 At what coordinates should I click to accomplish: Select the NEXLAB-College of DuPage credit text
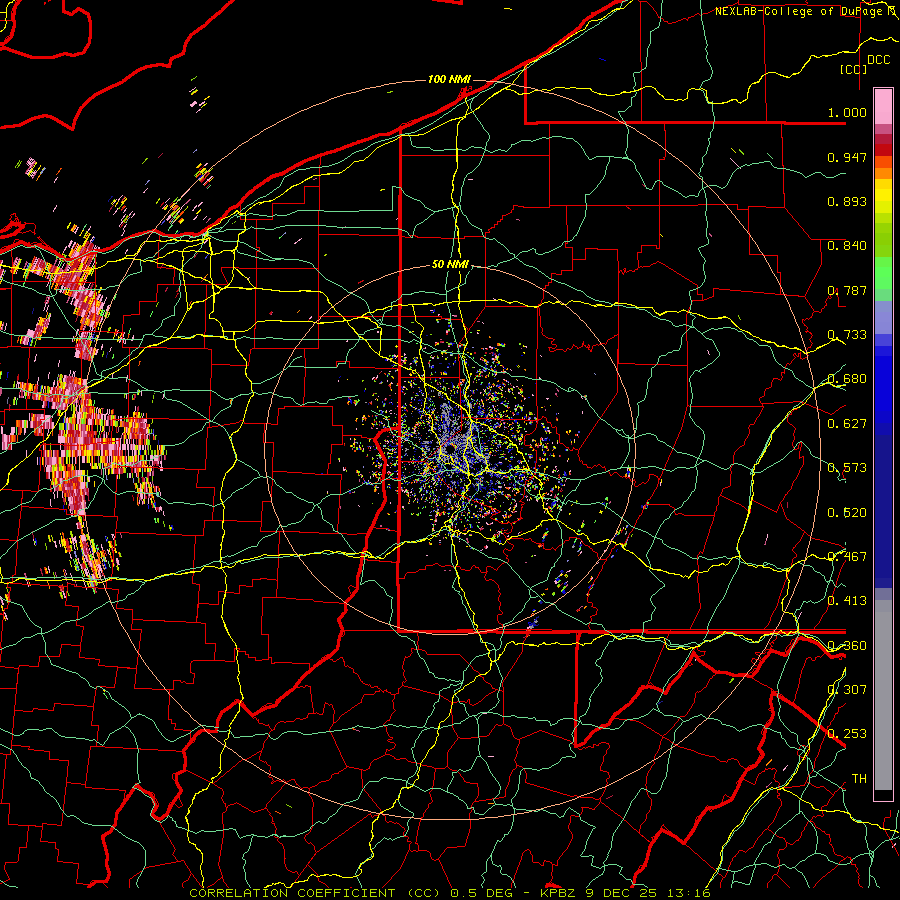(798, 11)
